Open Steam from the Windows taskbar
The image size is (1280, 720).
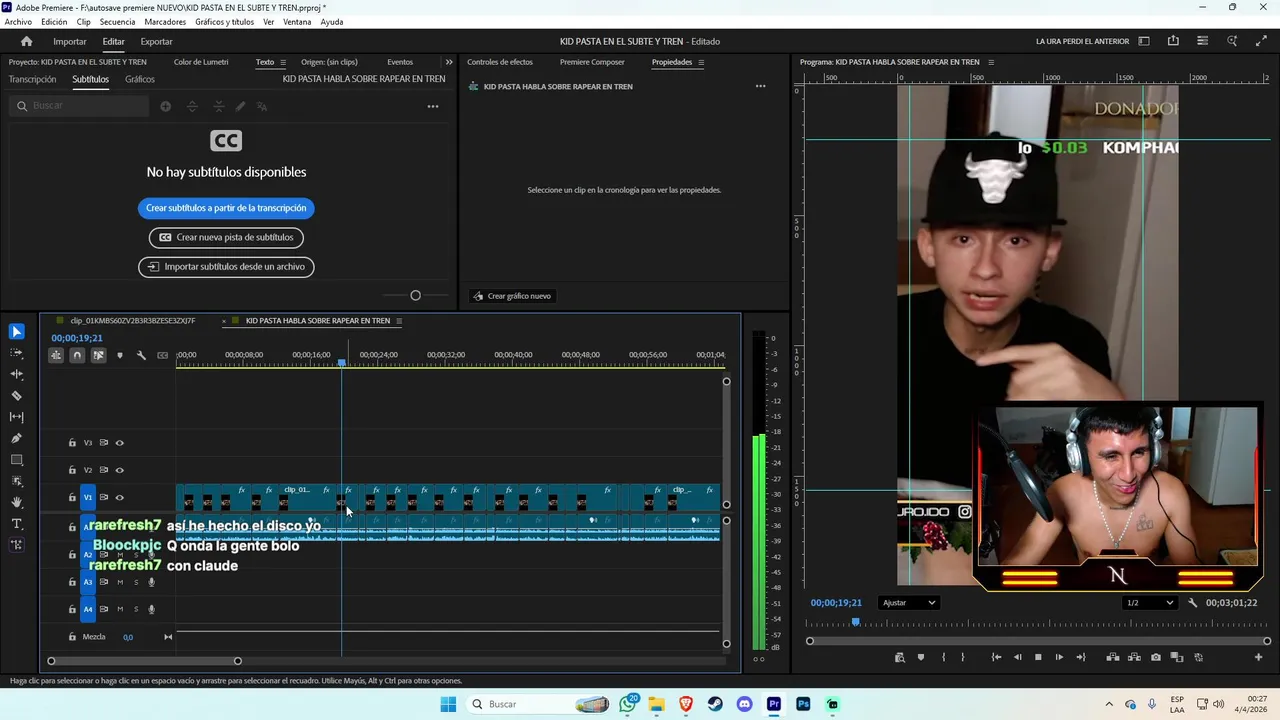715,704
